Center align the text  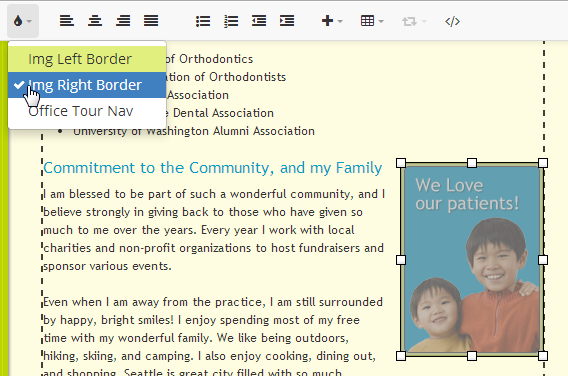[x=95, y=21]
